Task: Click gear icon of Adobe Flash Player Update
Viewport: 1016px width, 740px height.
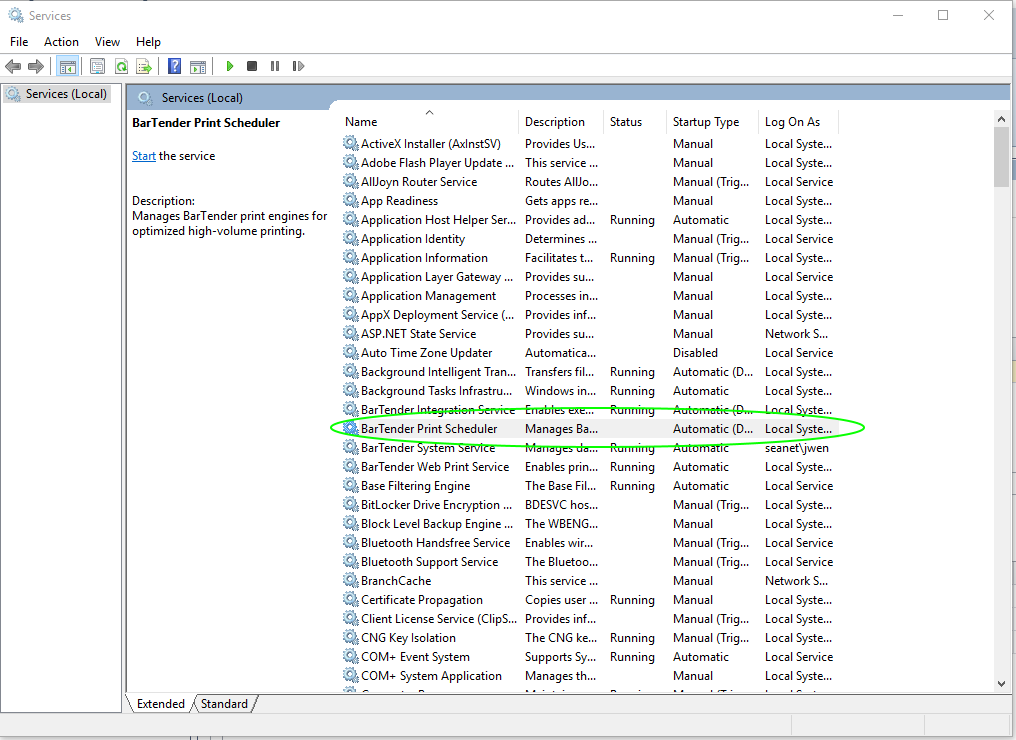Action: tap(351, 162)
